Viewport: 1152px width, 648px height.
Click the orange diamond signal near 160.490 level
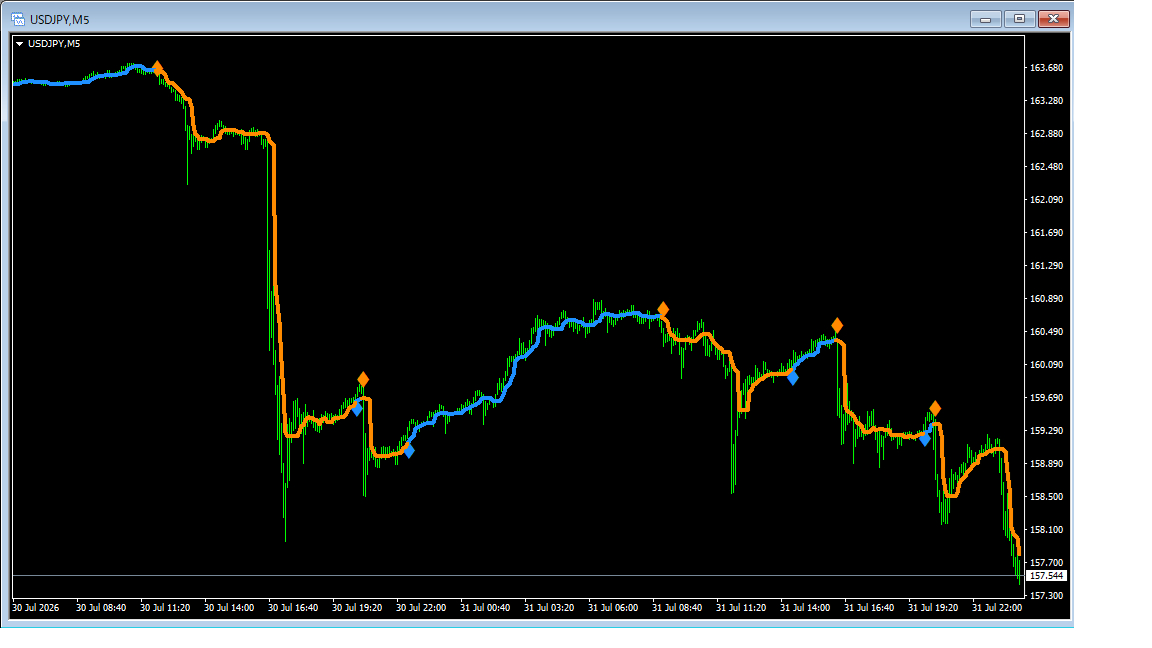click(x=837, y=325)
